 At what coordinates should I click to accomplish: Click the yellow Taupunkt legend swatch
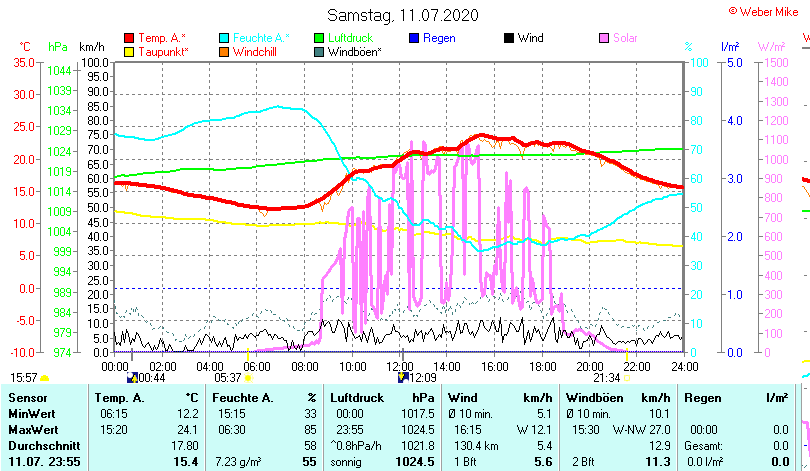click(x=129, y=52)
